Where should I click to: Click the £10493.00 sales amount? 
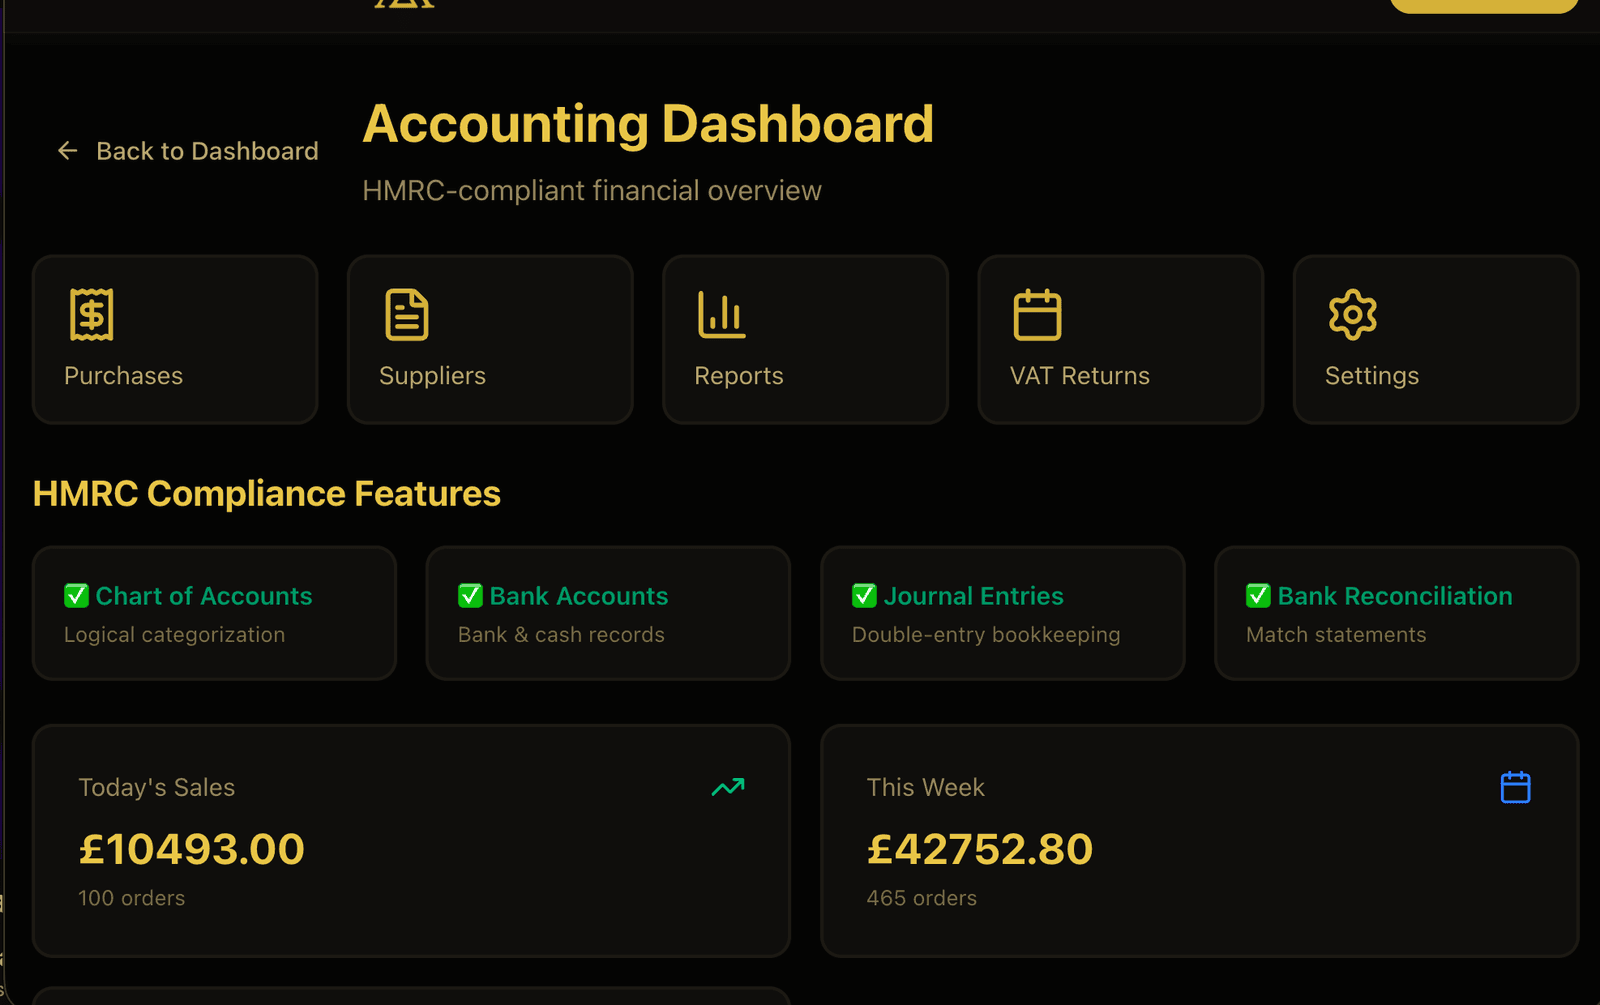pos(192,849)
